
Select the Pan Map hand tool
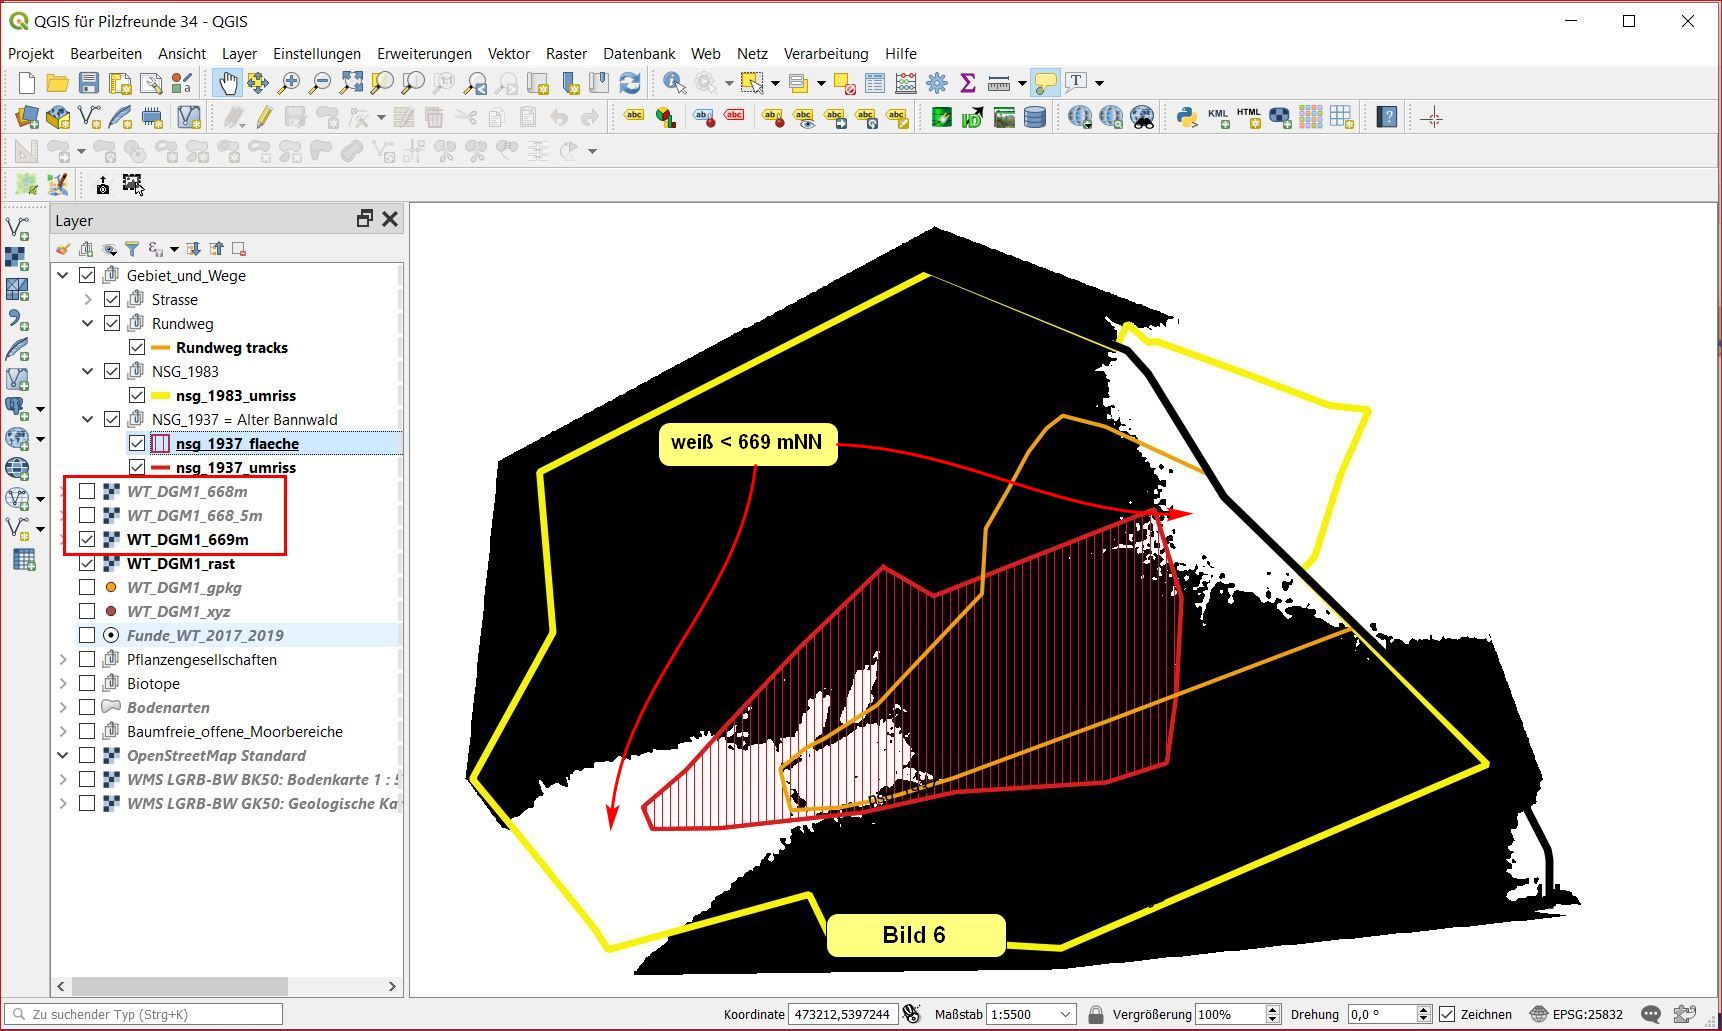coord(228,83)
